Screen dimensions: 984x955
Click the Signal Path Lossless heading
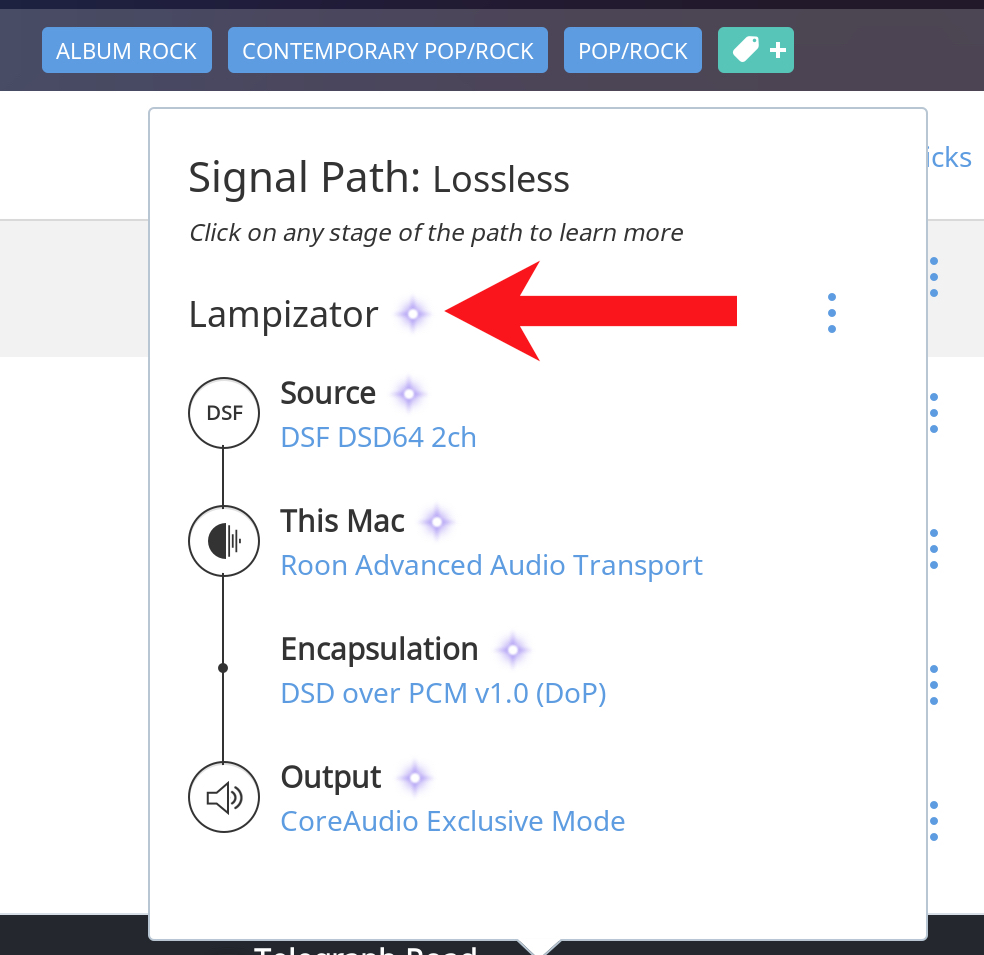(x=379, y=179)
